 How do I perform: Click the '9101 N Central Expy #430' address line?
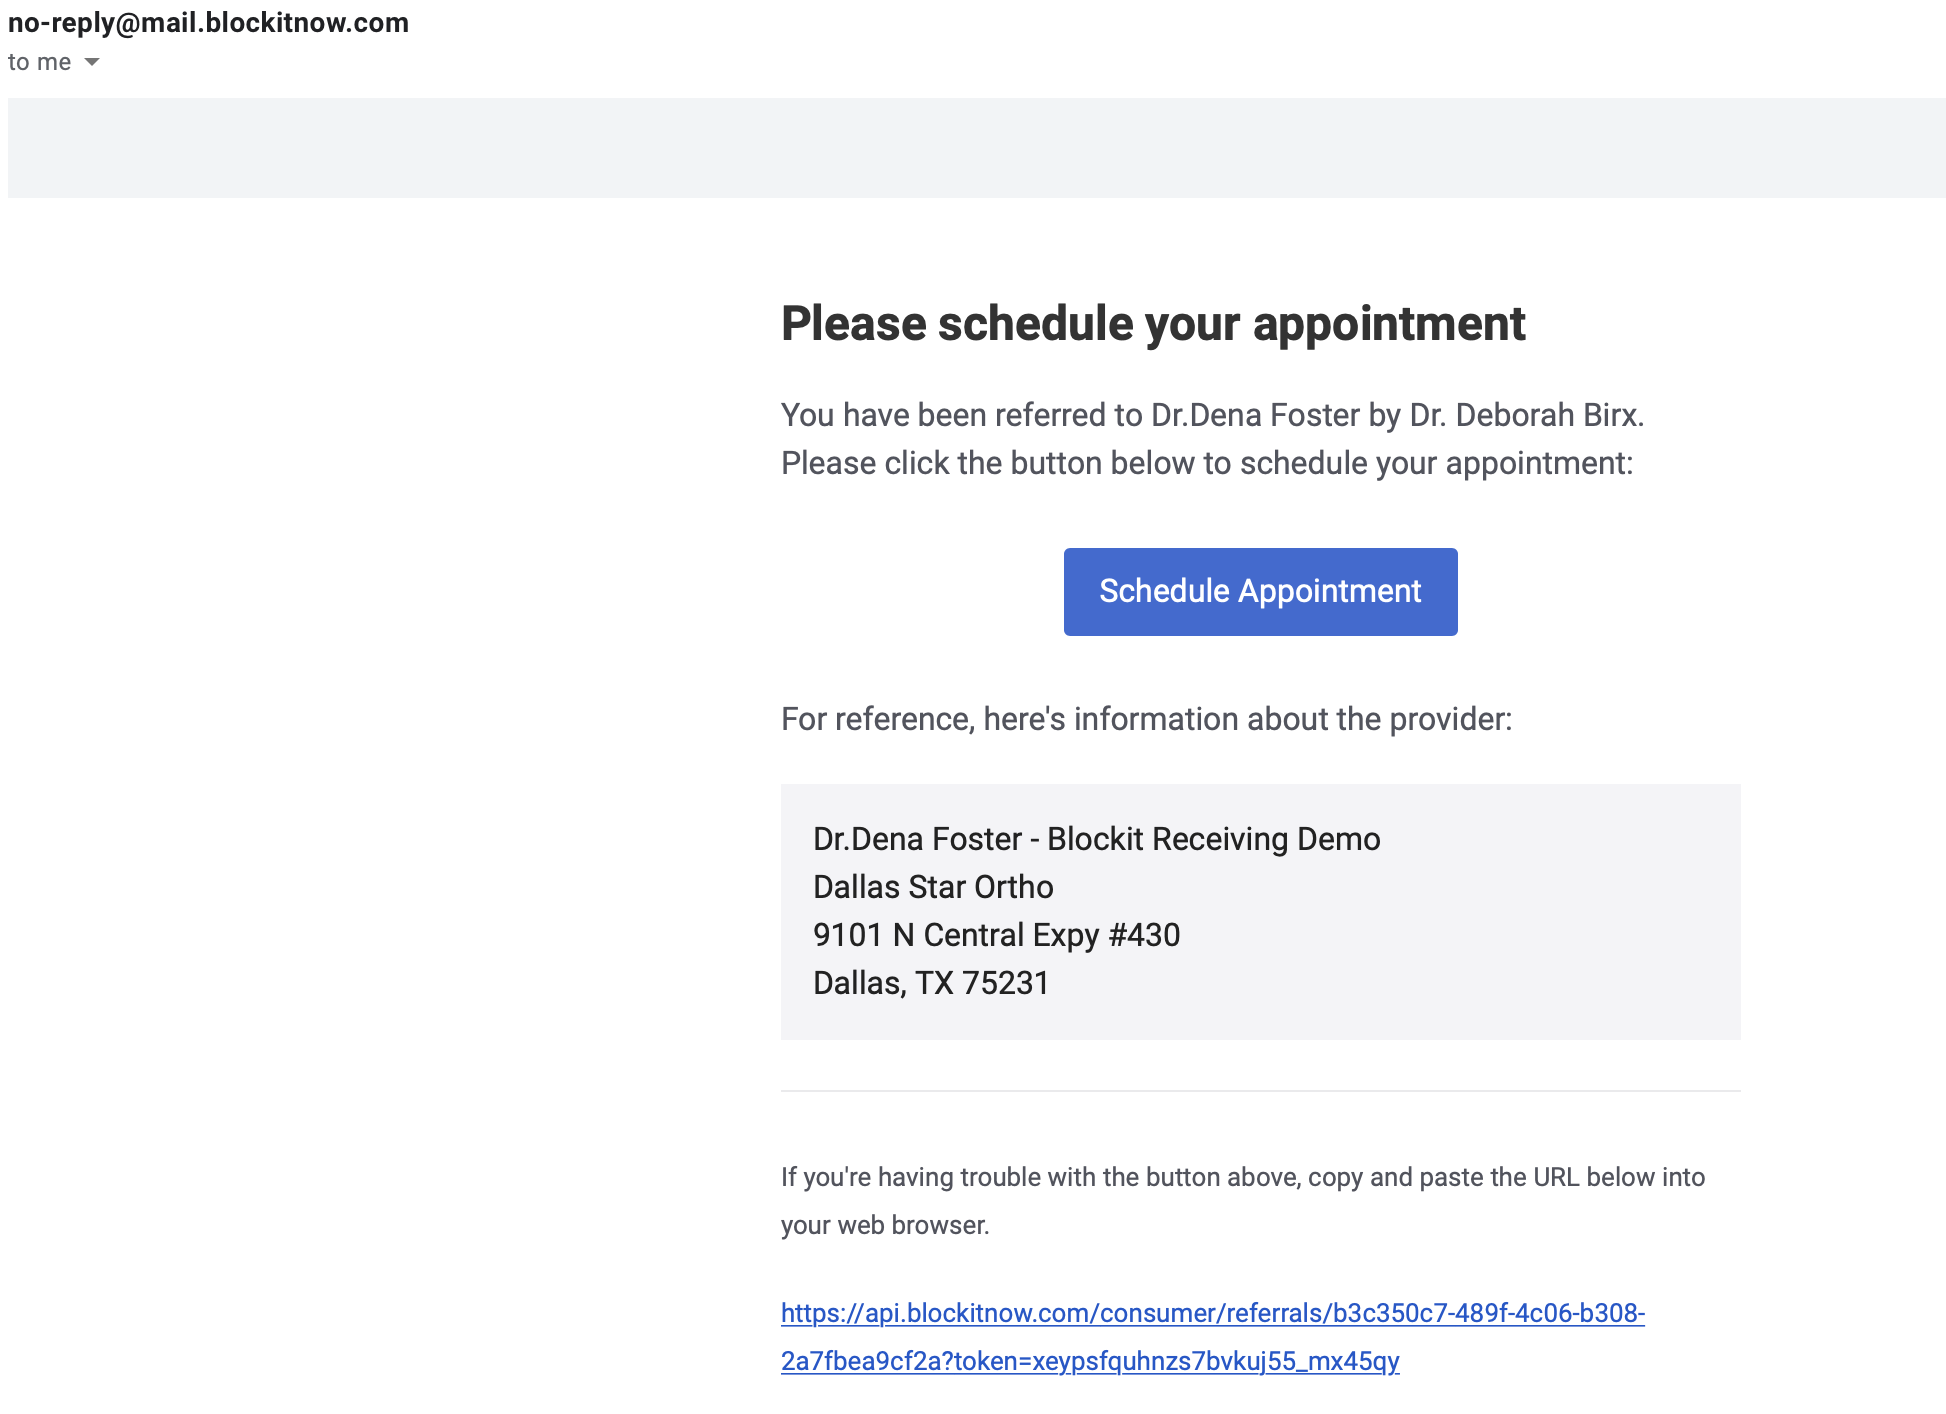pos(996,935)
